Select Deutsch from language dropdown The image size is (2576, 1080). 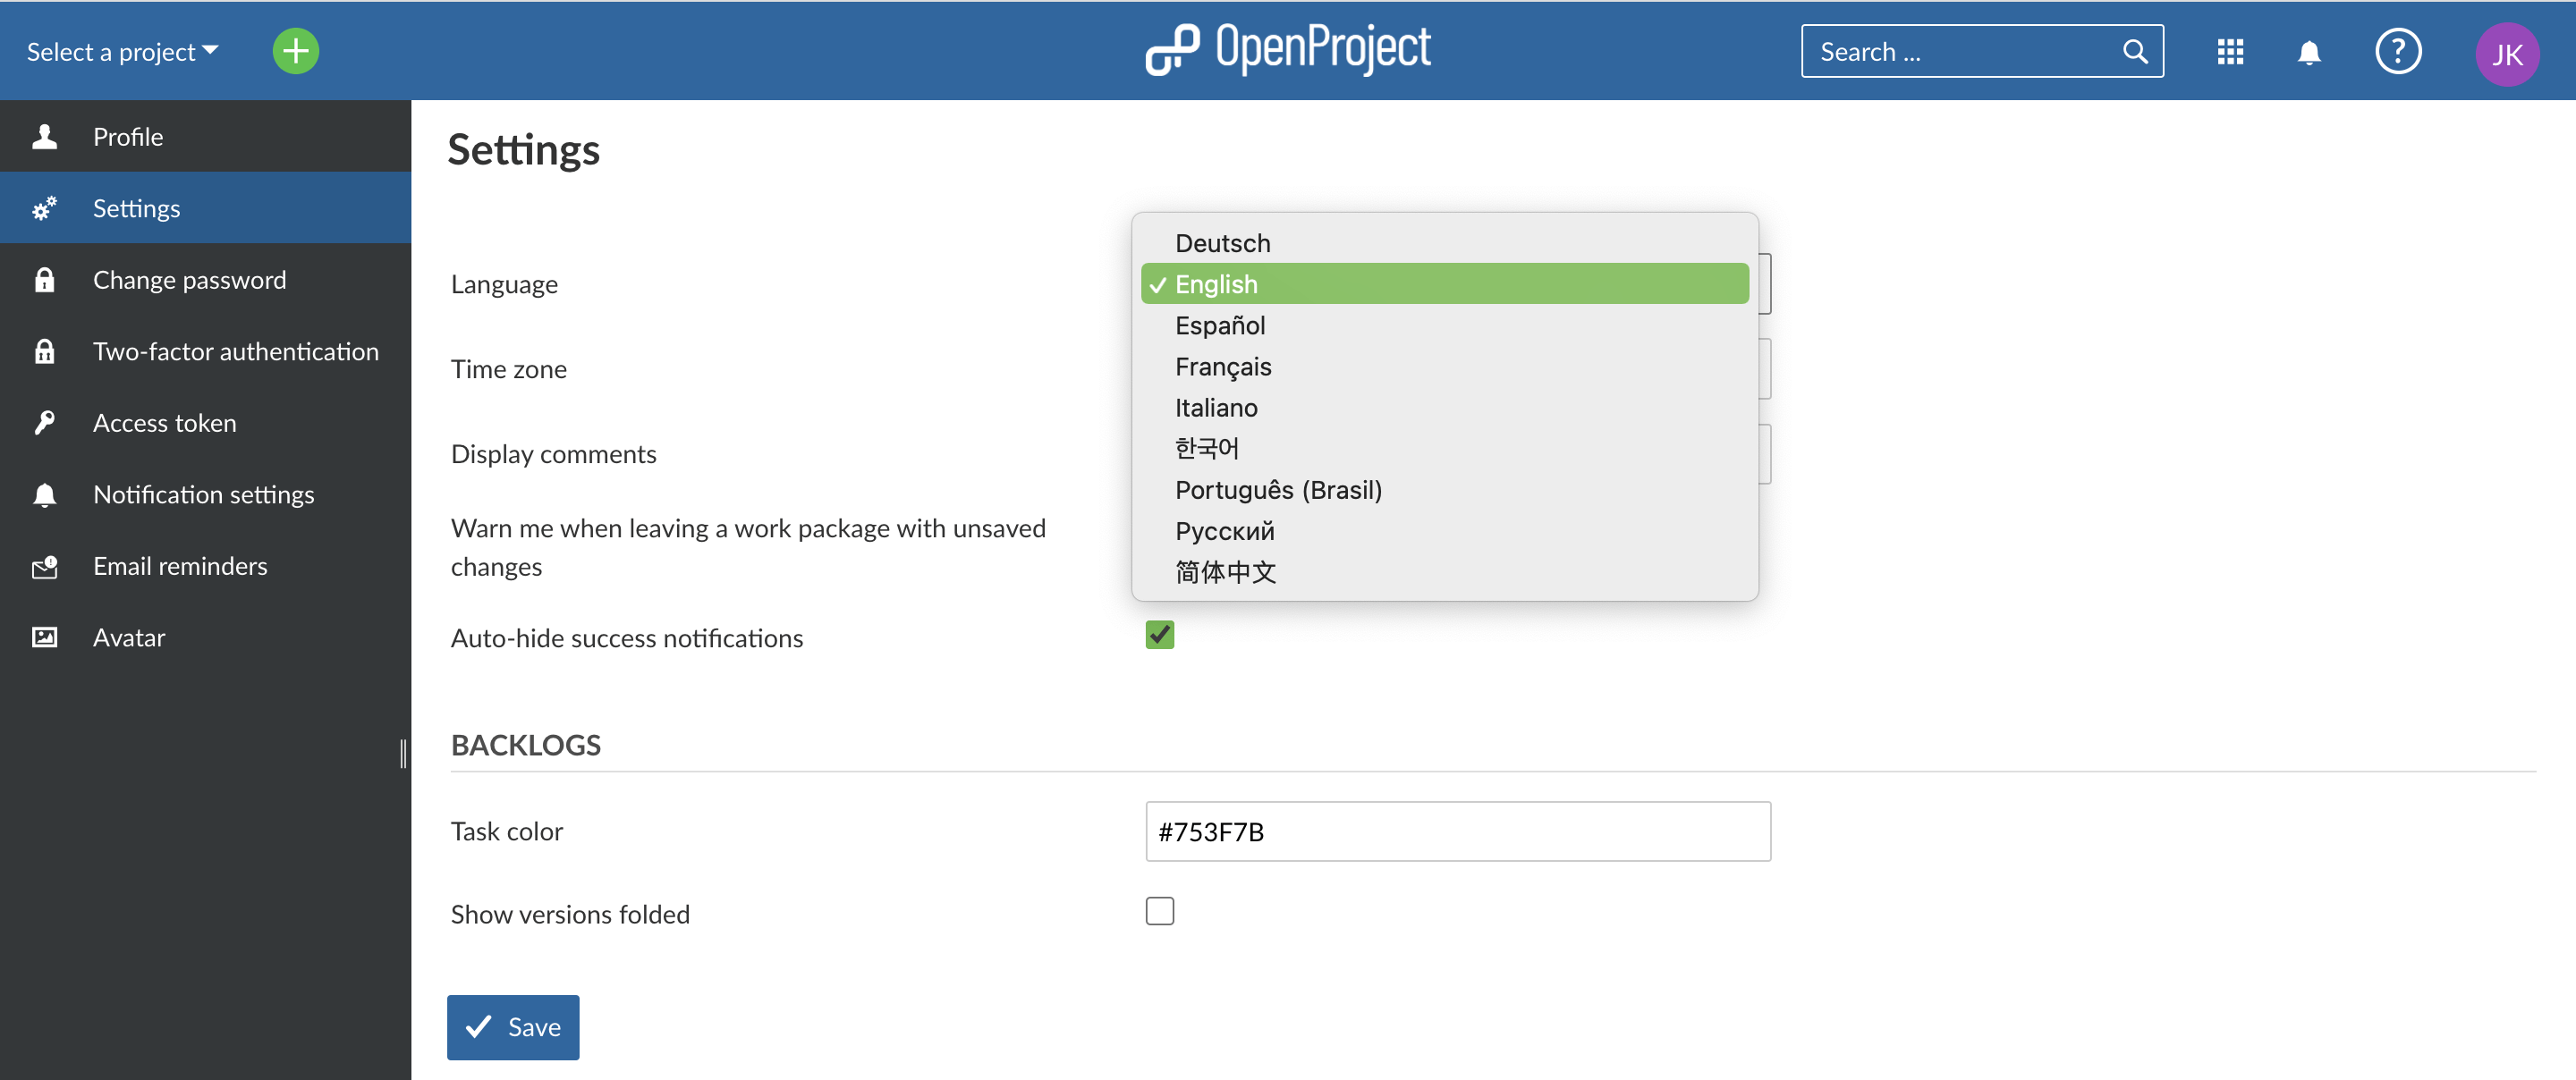coord(1224,241)
